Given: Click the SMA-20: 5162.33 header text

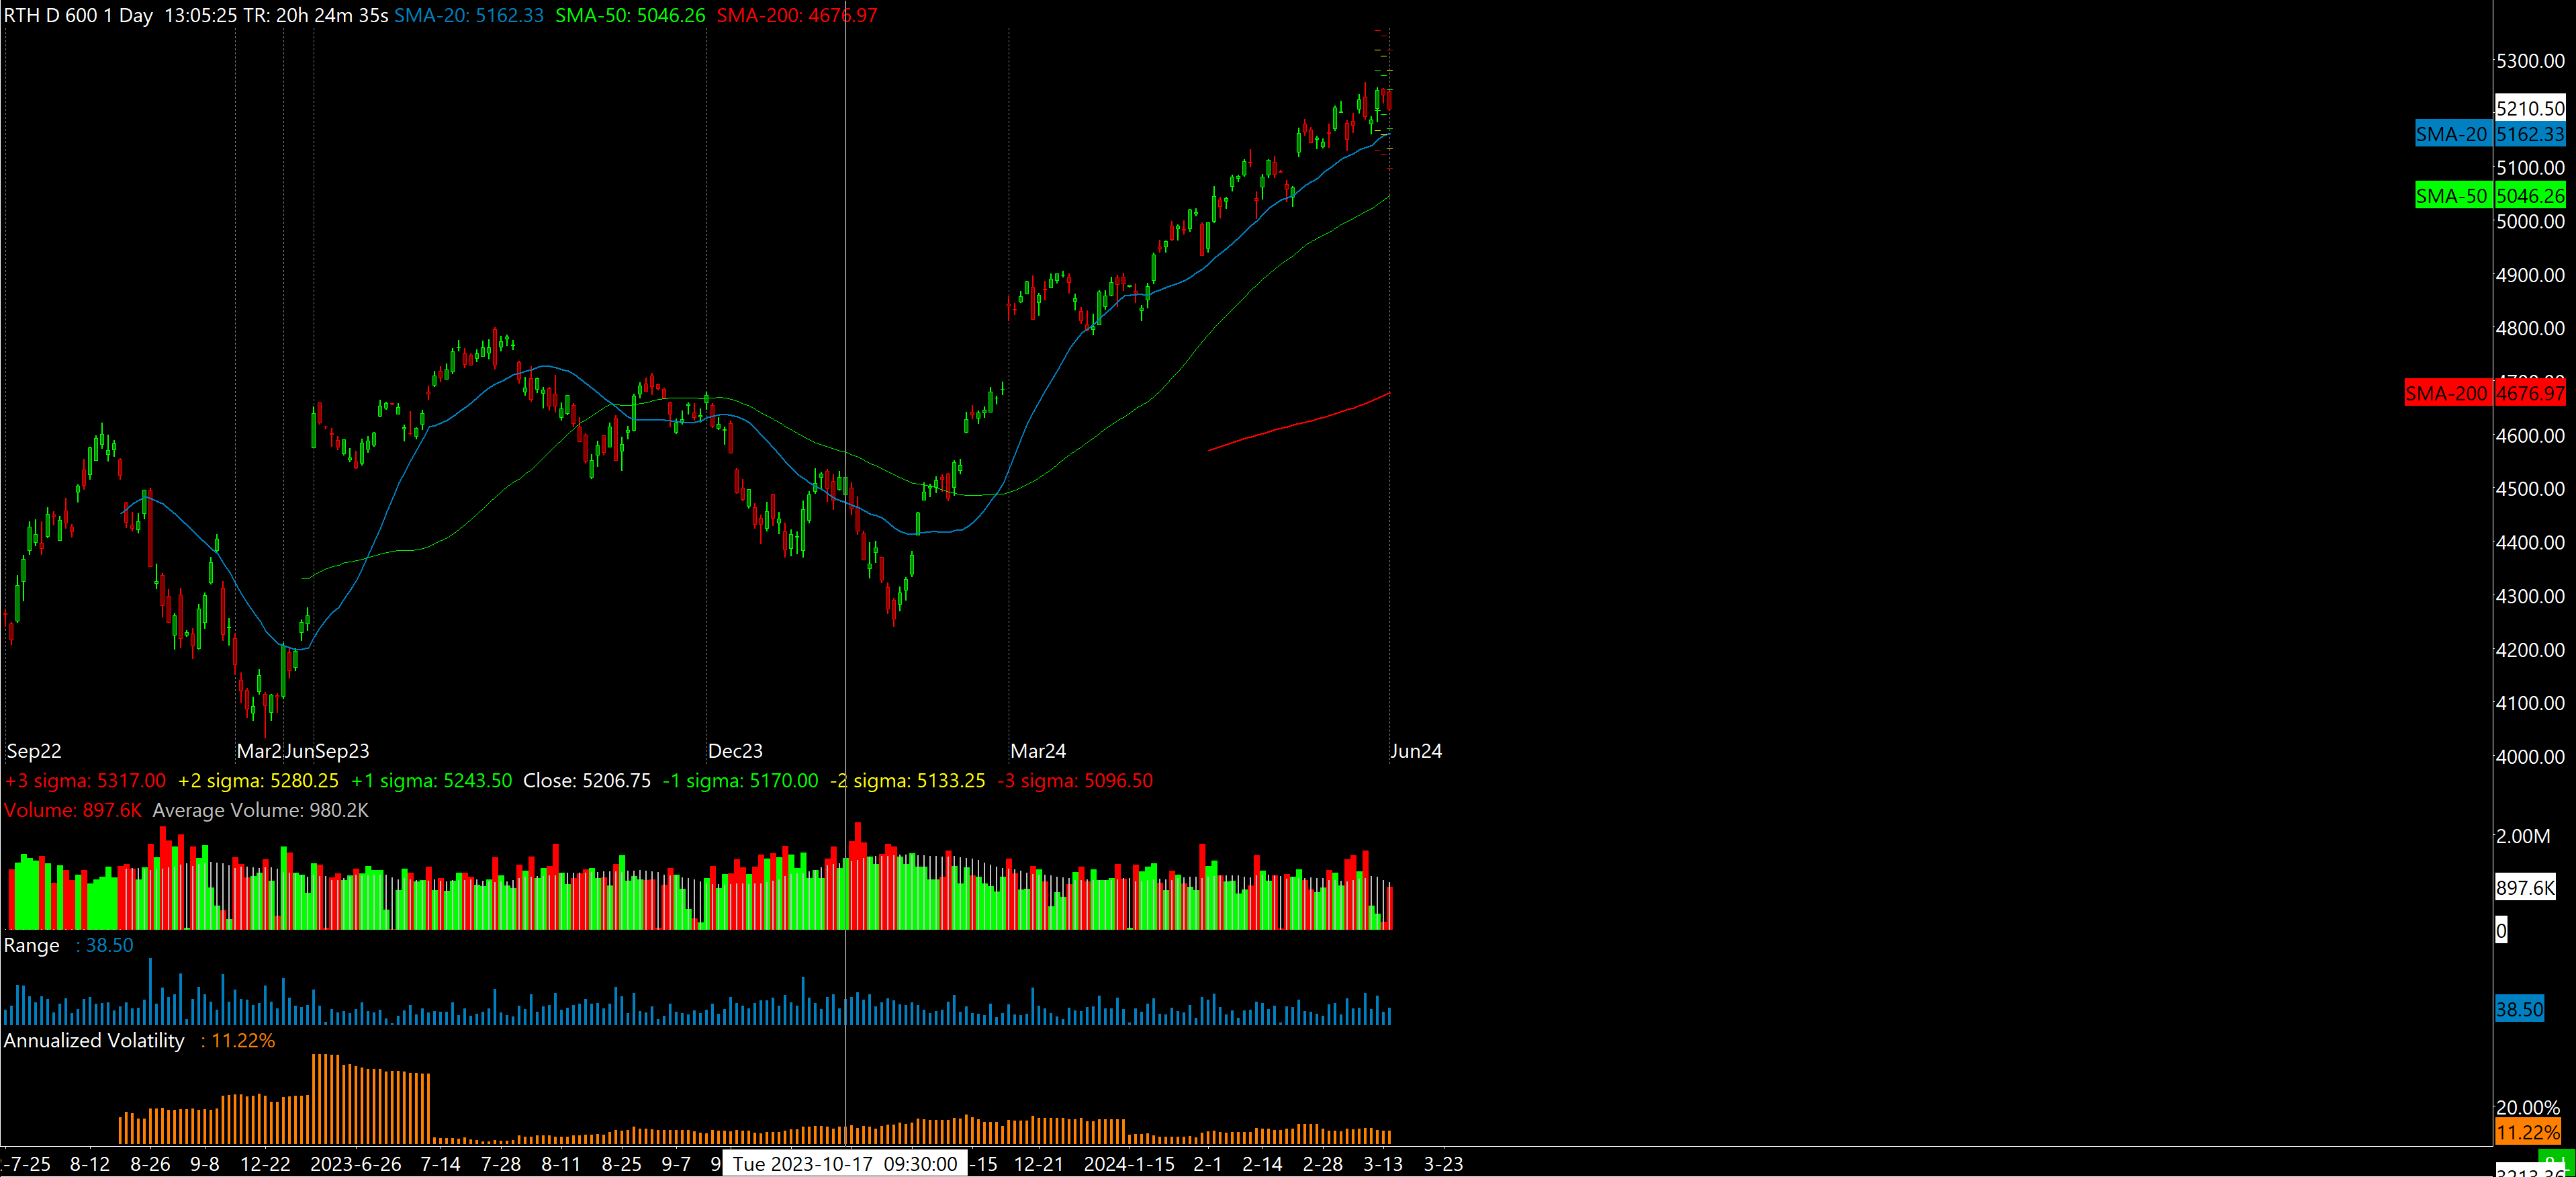Looking at the screenshot, I should (469, 15).
